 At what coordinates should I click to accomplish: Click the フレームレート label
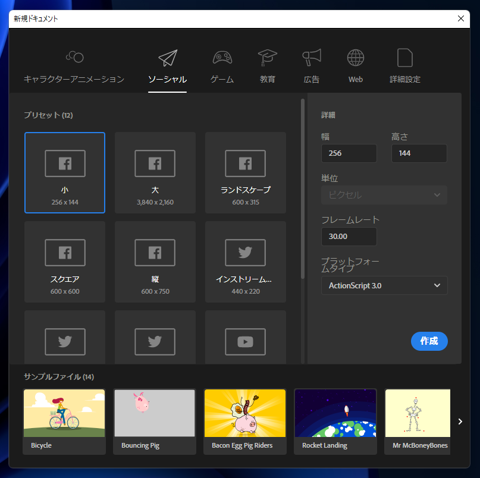coord(350,220)
